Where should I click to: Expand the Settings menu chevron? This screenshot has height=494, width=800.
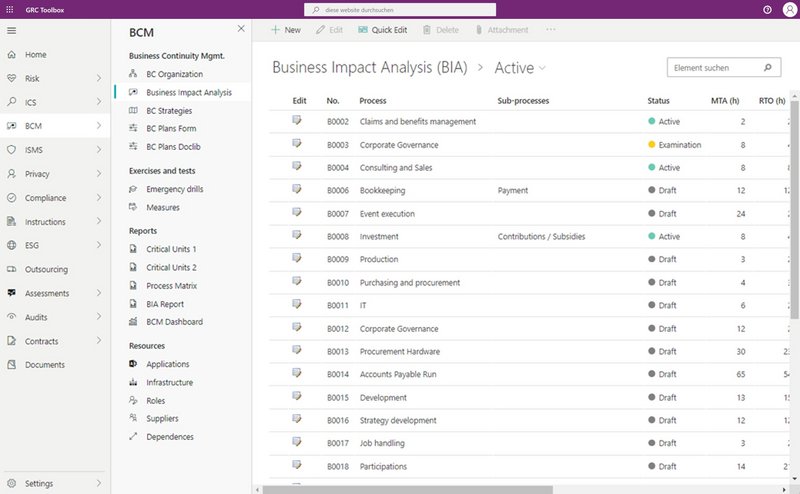click(98, 484)
